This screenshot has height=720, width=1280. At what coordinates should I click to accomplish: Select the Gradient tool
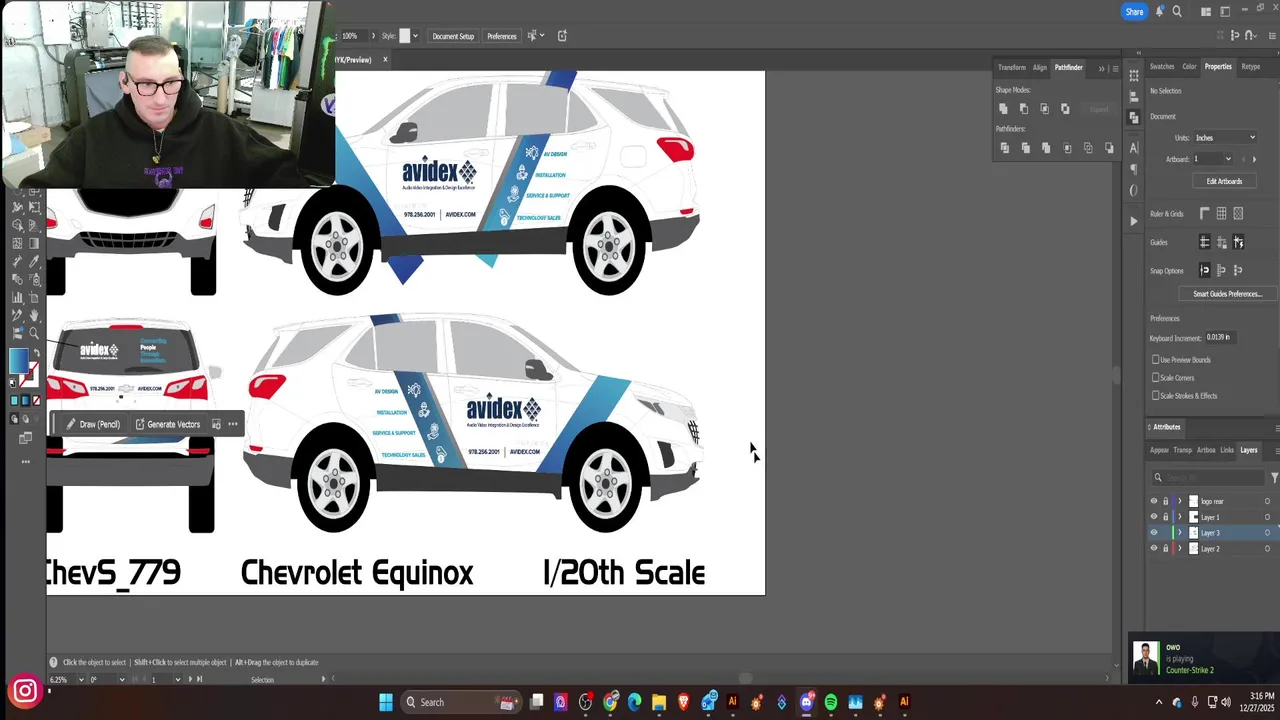tap(34, 243)
